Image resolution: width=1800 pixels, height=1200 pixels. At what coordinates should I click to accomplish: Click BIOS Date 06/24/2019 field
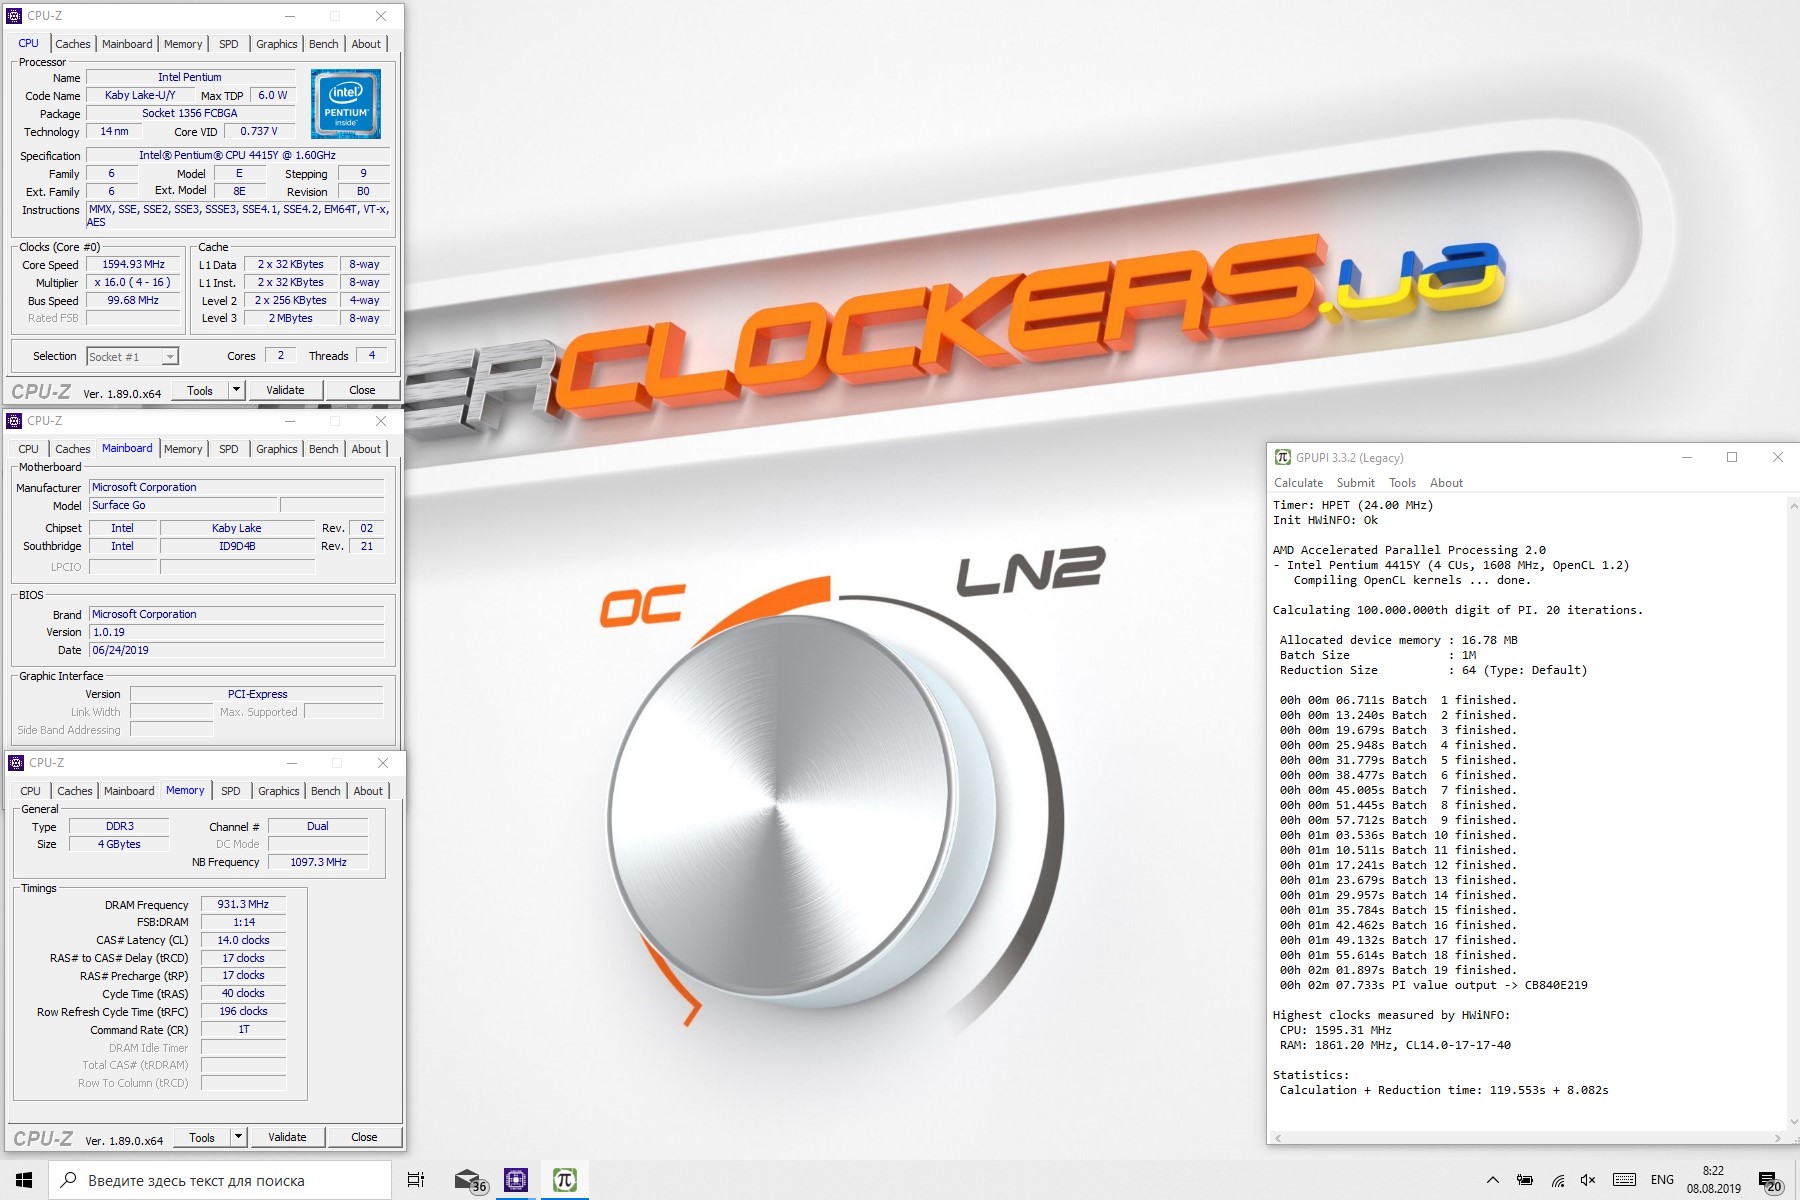pyautogui.click(x=237, y=650)
